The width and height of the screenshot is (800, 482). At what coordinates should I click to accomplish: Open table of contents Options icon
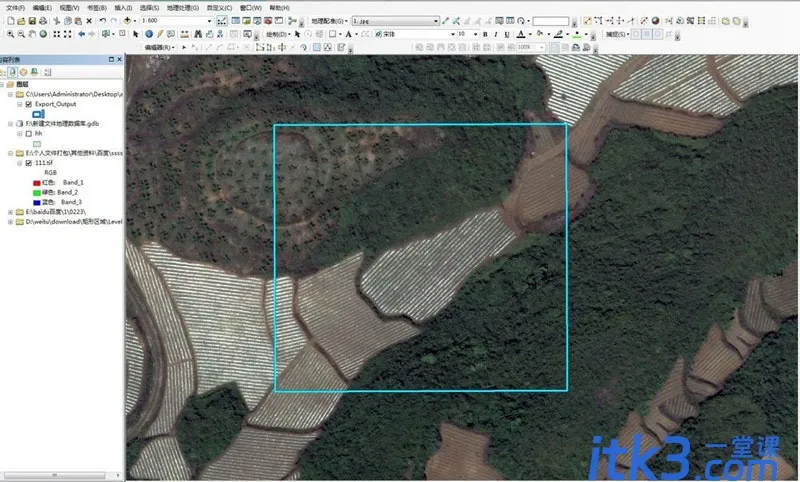(47, 72)
